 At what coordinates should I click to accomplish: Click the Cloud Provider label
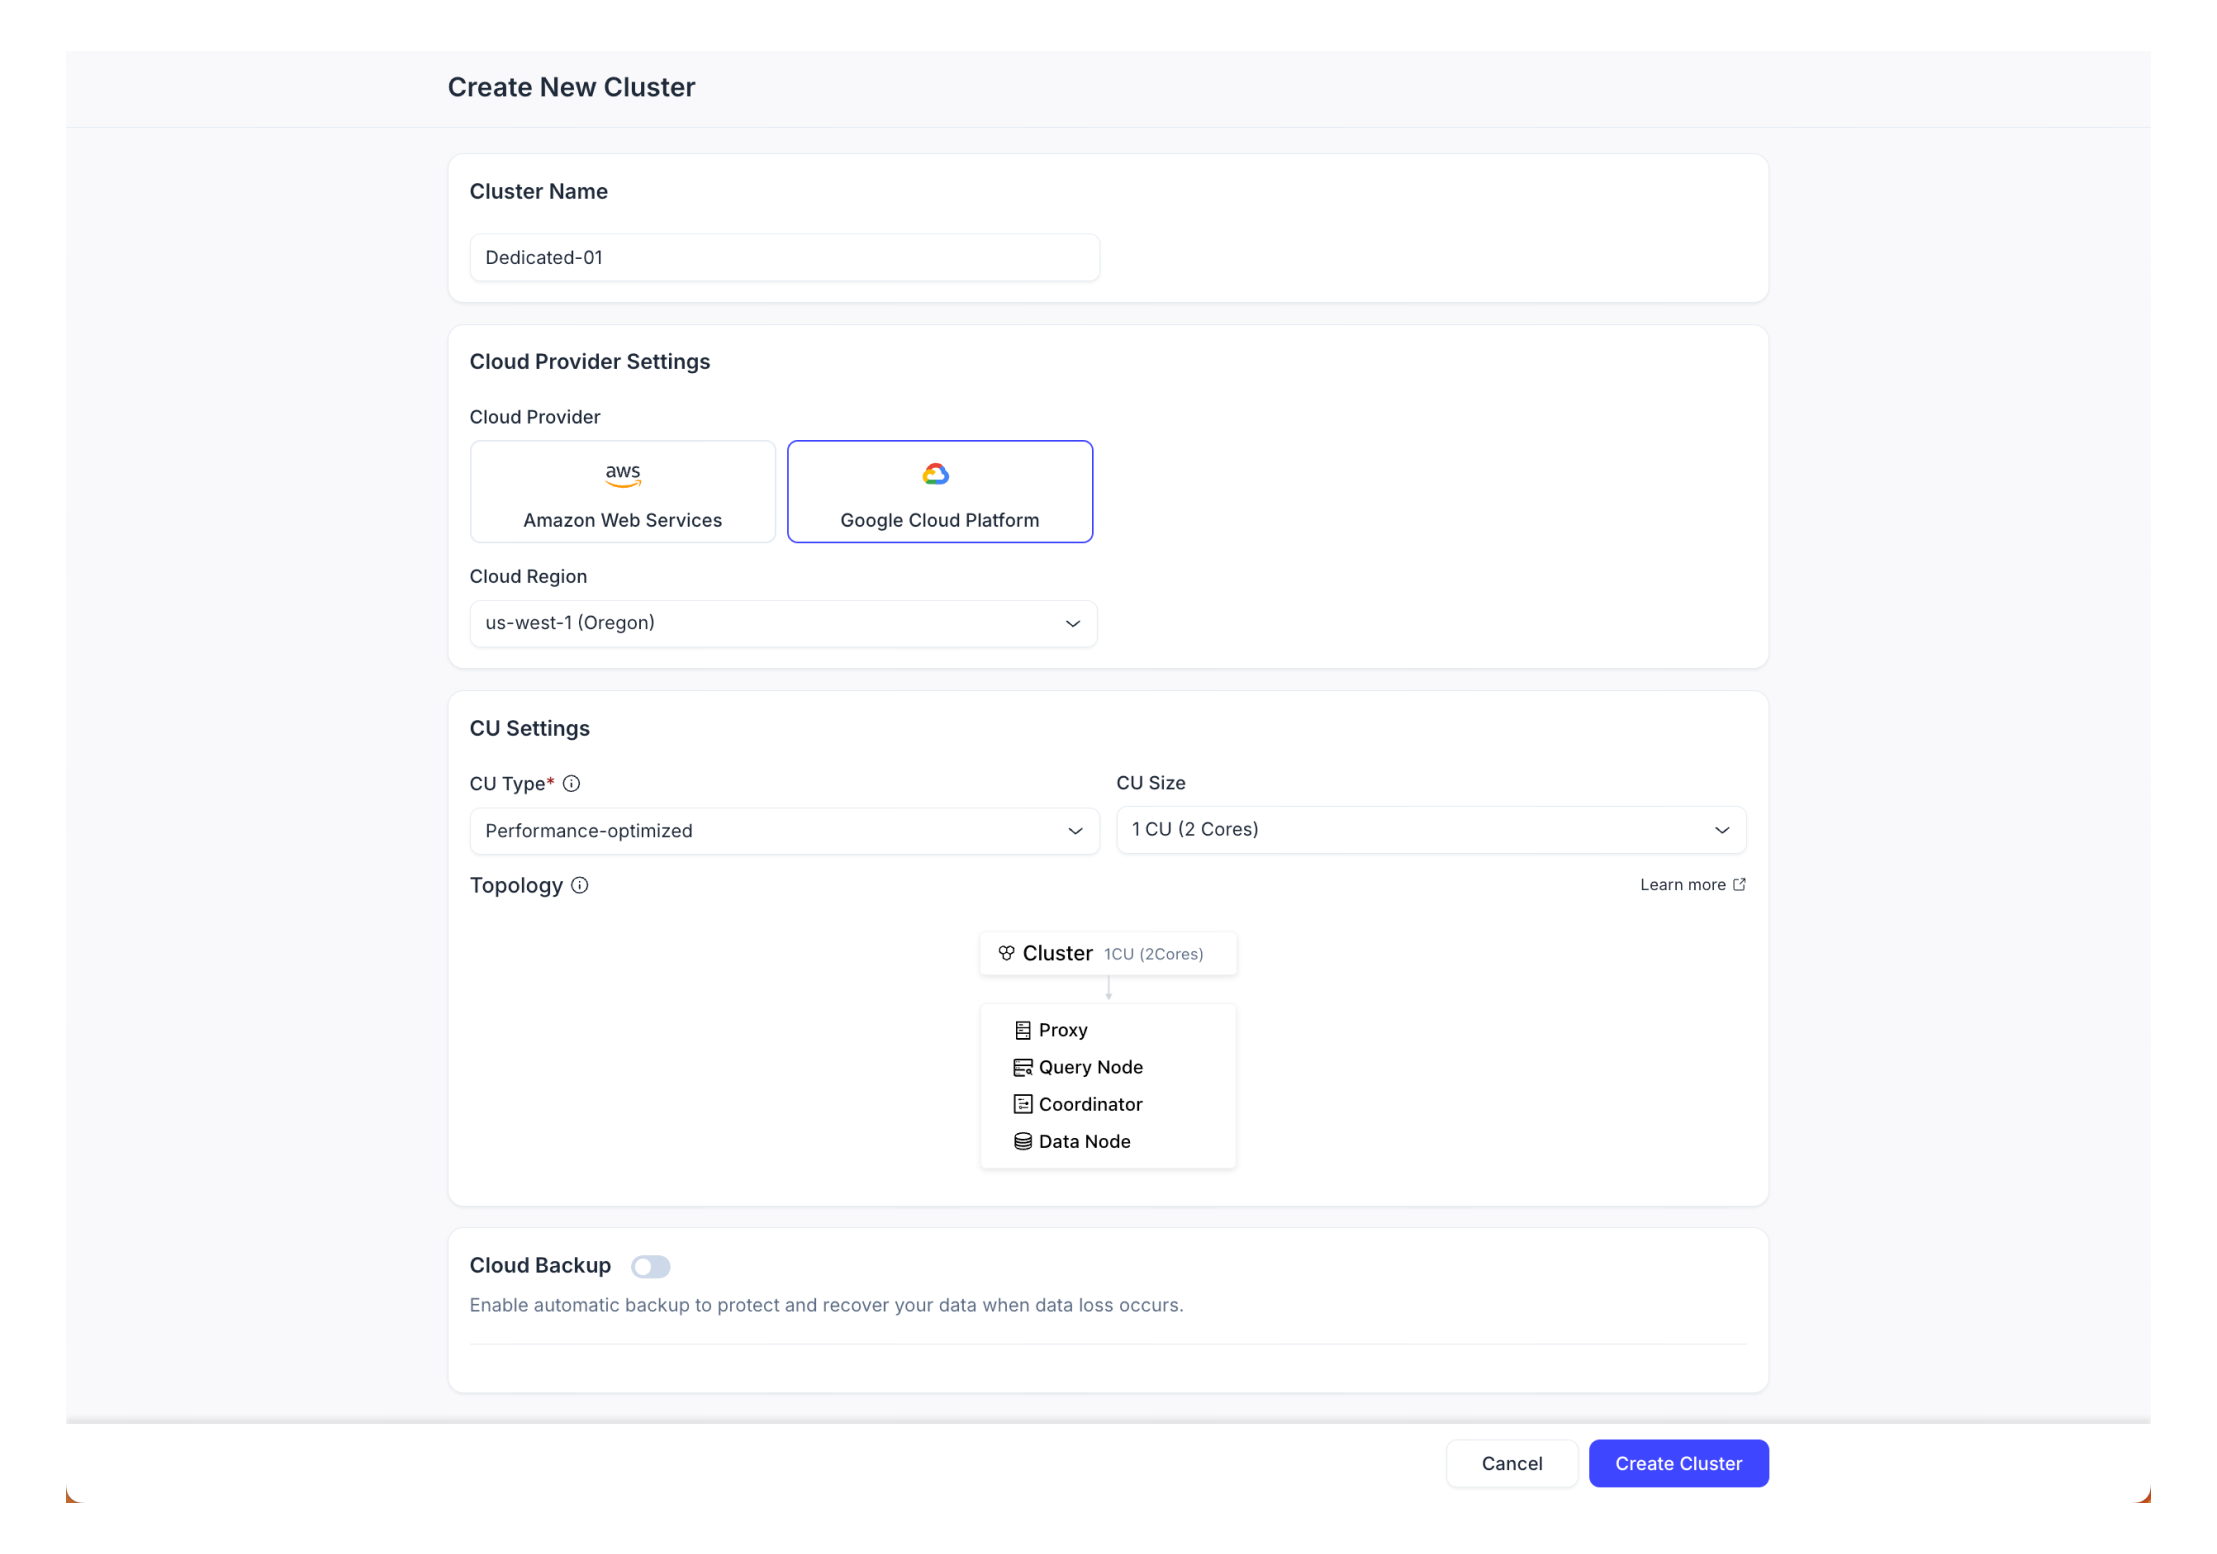point(535,416)
